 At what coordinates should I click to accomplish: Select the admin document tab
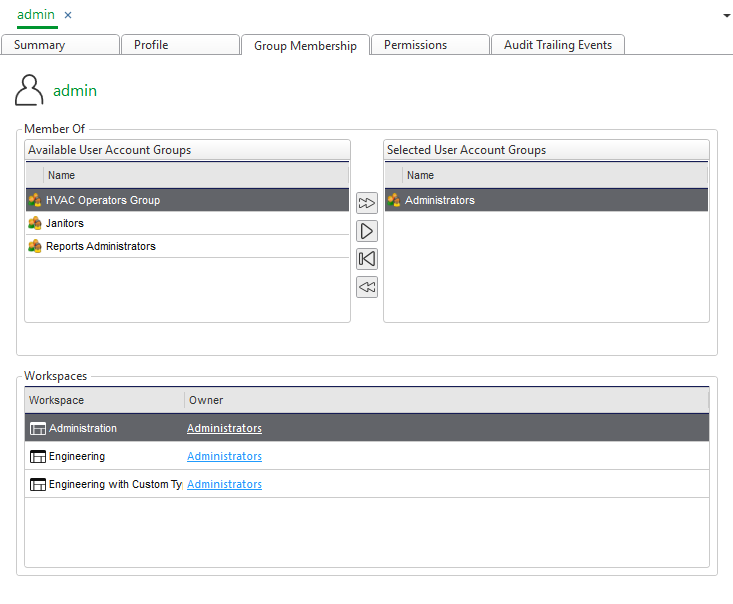pyautogui.click(x=36, y=15)
